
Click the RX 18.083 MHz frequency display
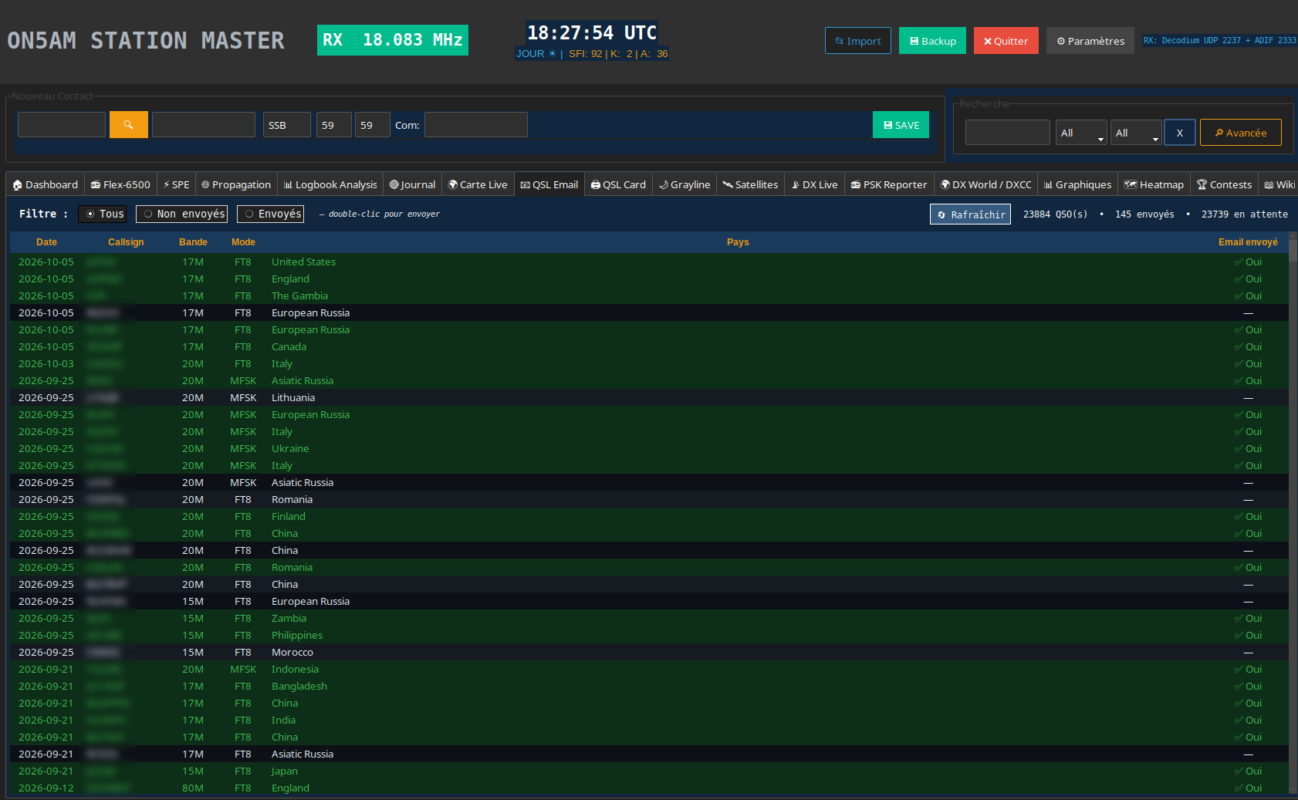click(x=392, y=40)
